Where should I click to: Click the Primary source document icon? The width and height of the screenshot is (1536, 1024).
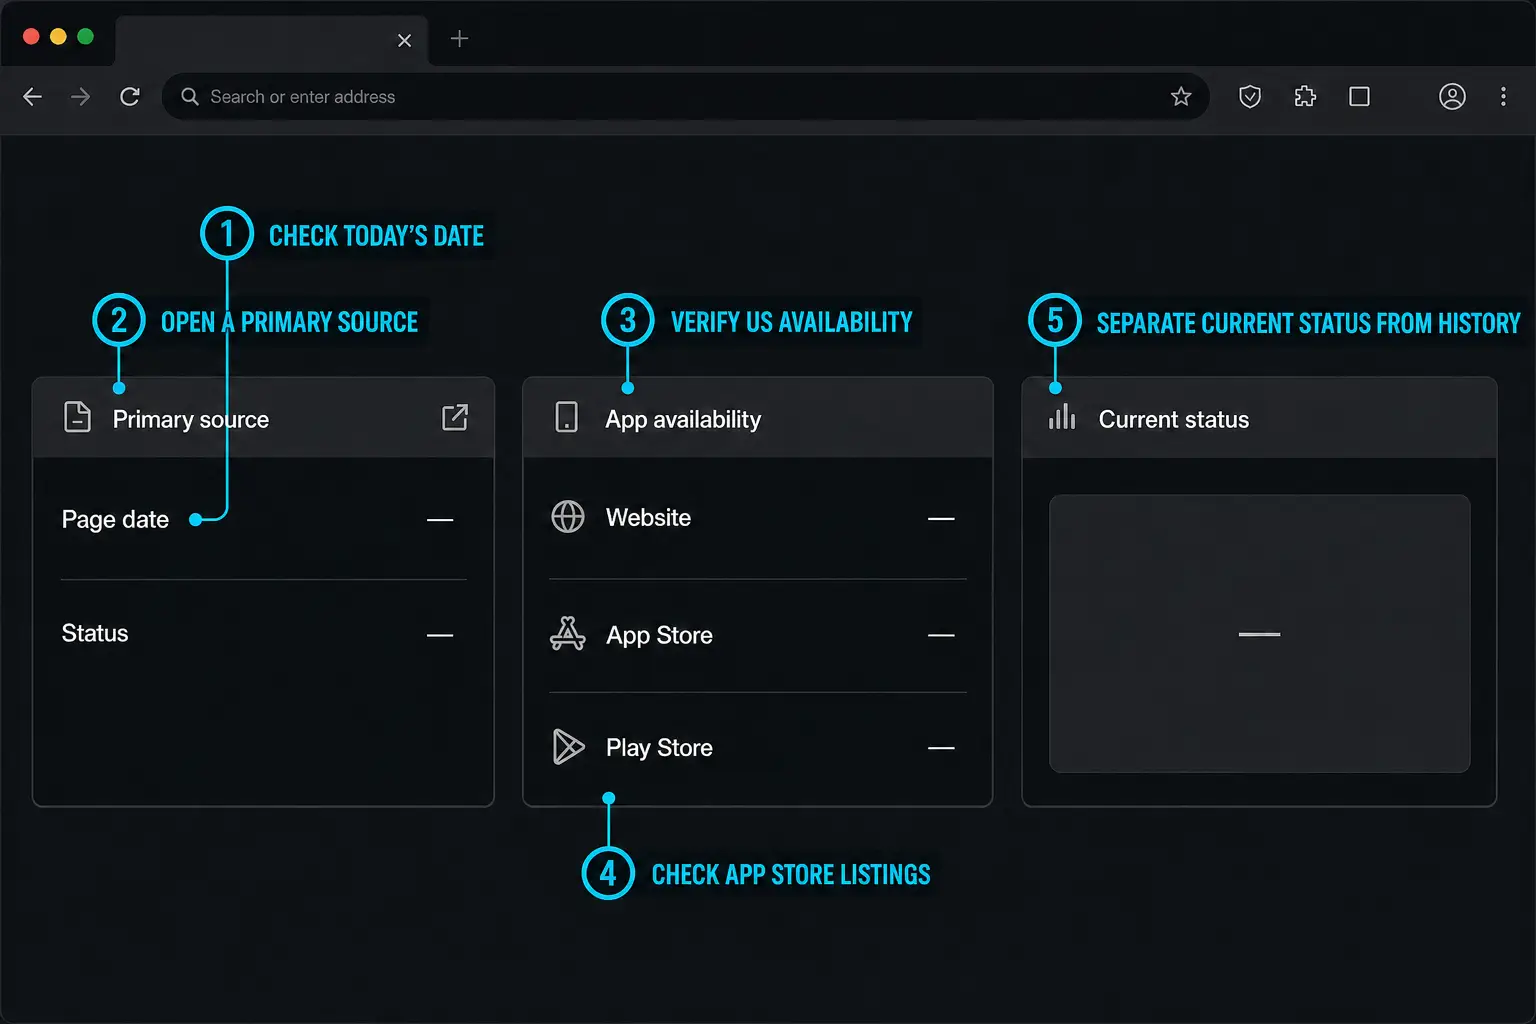[x=77, y=417]
